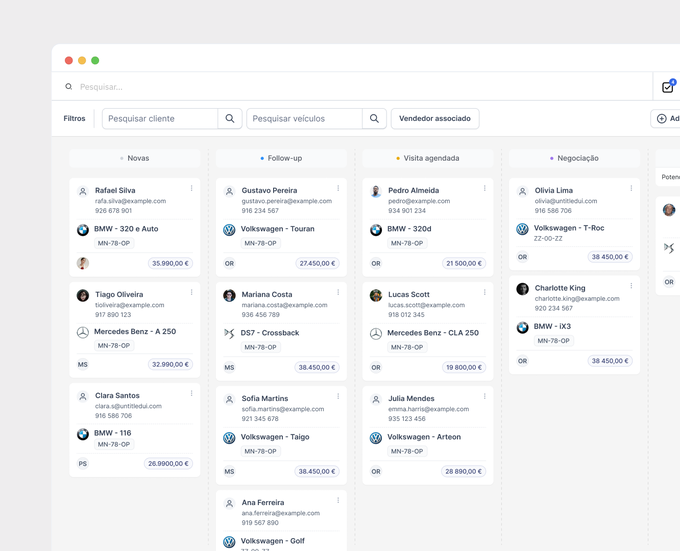Click the BMW logo on Charlotte King card
Screen dimensions: 680x551
(x=523, y=327)
